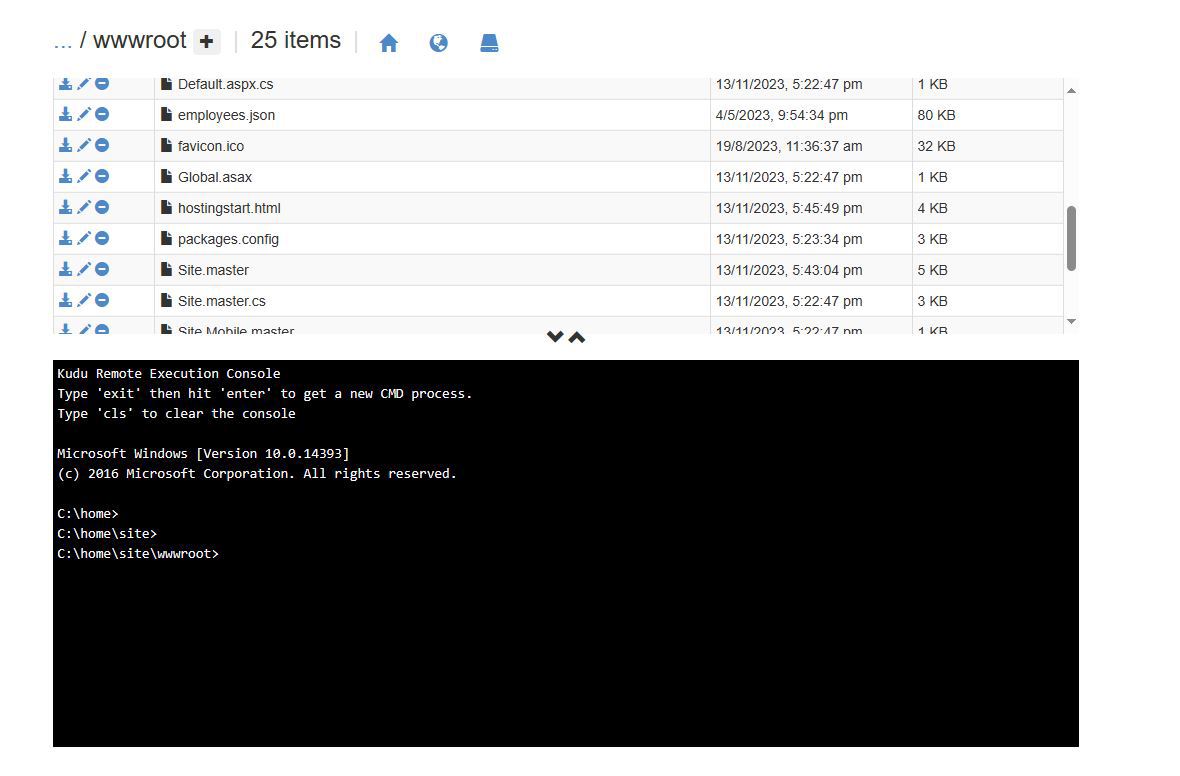Download Site.master file
Viewport: 1180px width, 776px height.
pos(65,269)
